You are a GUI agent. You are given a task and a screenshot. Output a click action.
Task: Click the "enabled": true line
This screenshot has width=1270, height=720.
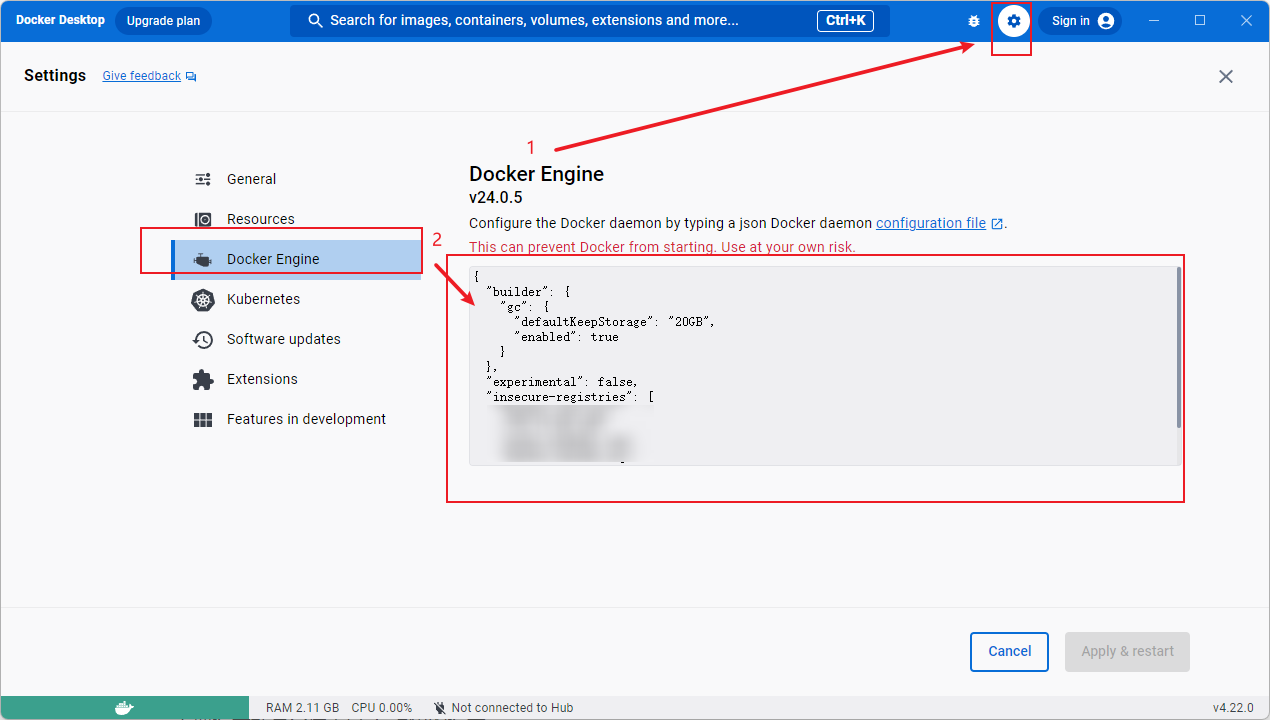point(566,337)
